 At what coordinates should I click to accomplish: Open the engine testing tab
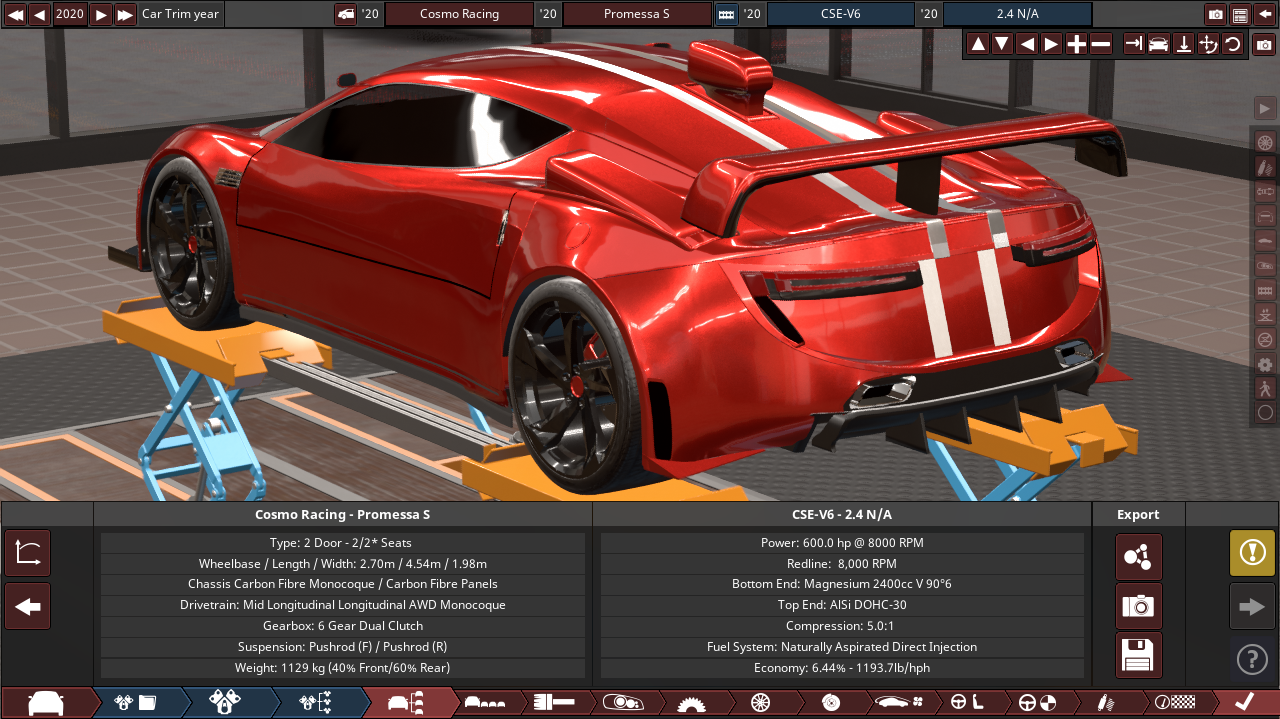(x=315, y=703)
